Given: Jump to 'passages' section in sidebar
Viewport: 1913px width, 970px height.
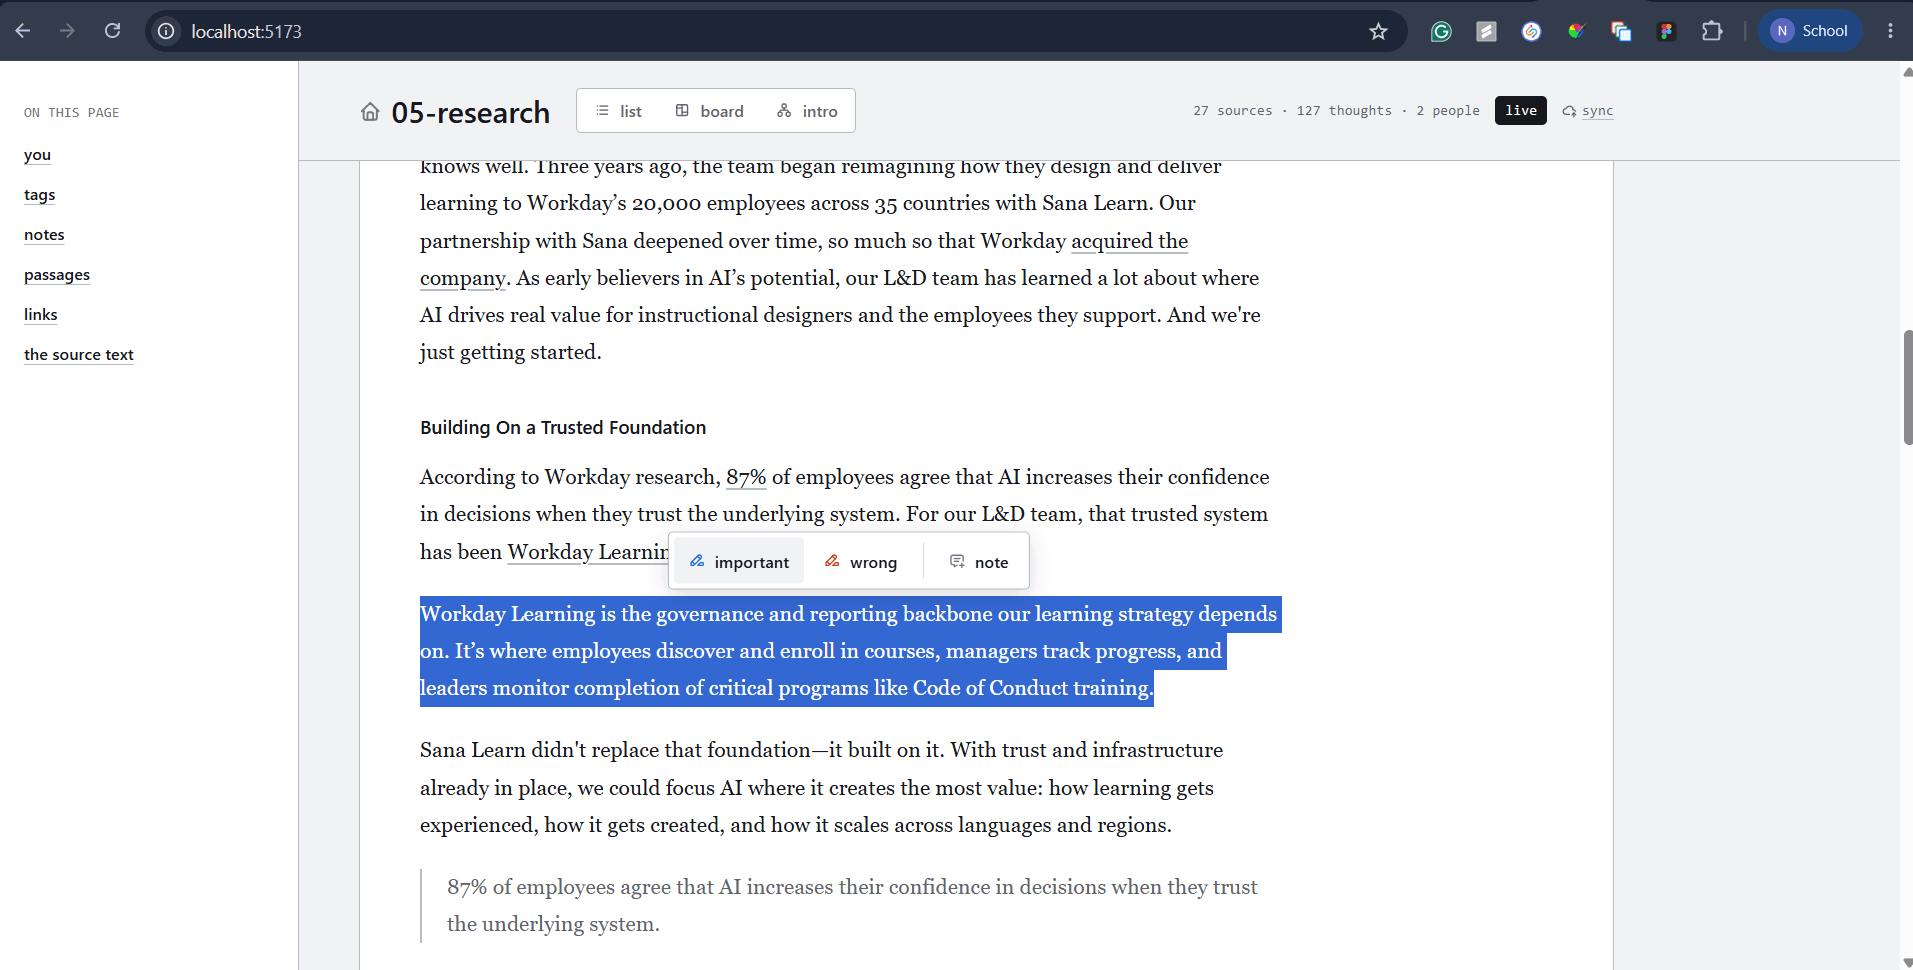Looking at the screenshot, I should (57, 275).
